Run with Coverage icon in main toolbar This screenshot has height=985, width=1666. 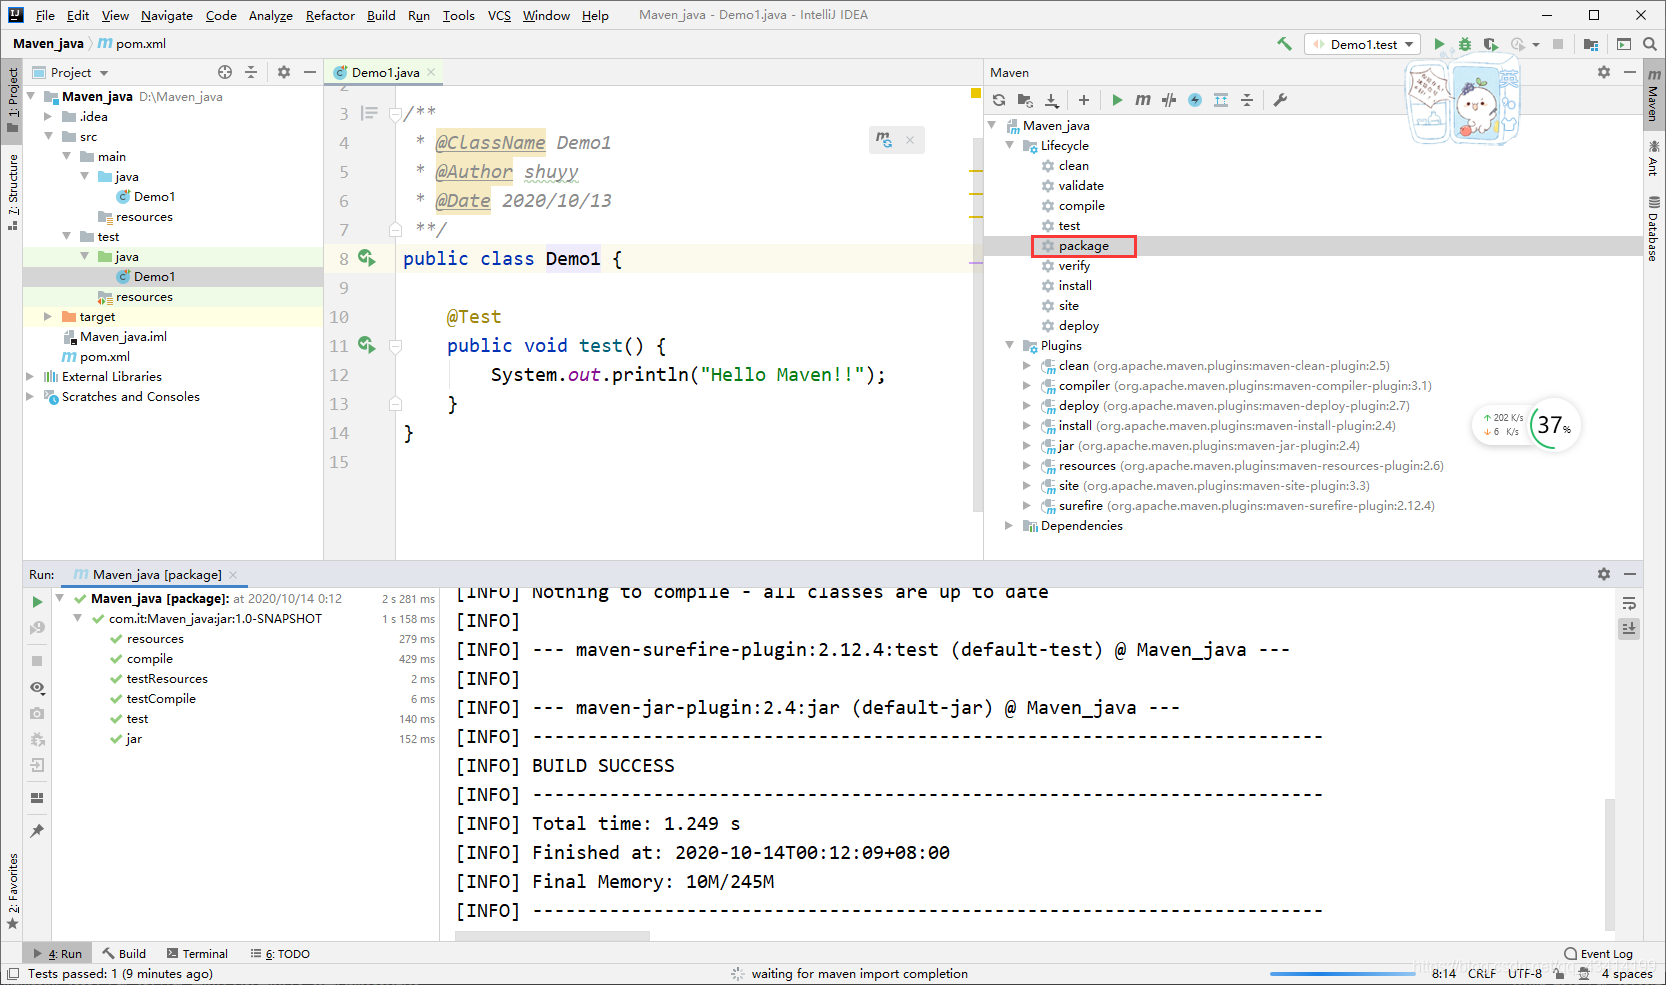pyautogui.click(x=1491, y=44)
